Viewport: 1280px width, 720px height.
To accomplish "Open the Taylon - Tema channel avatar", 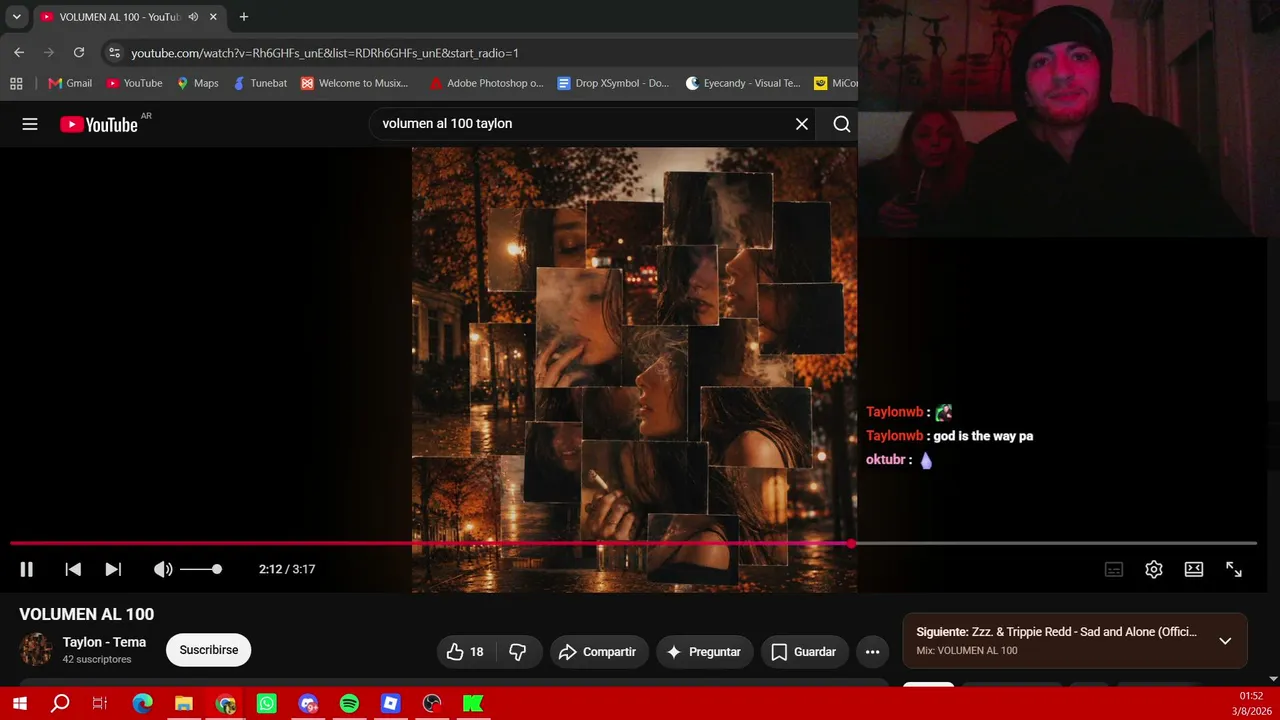I will (36, 650).
